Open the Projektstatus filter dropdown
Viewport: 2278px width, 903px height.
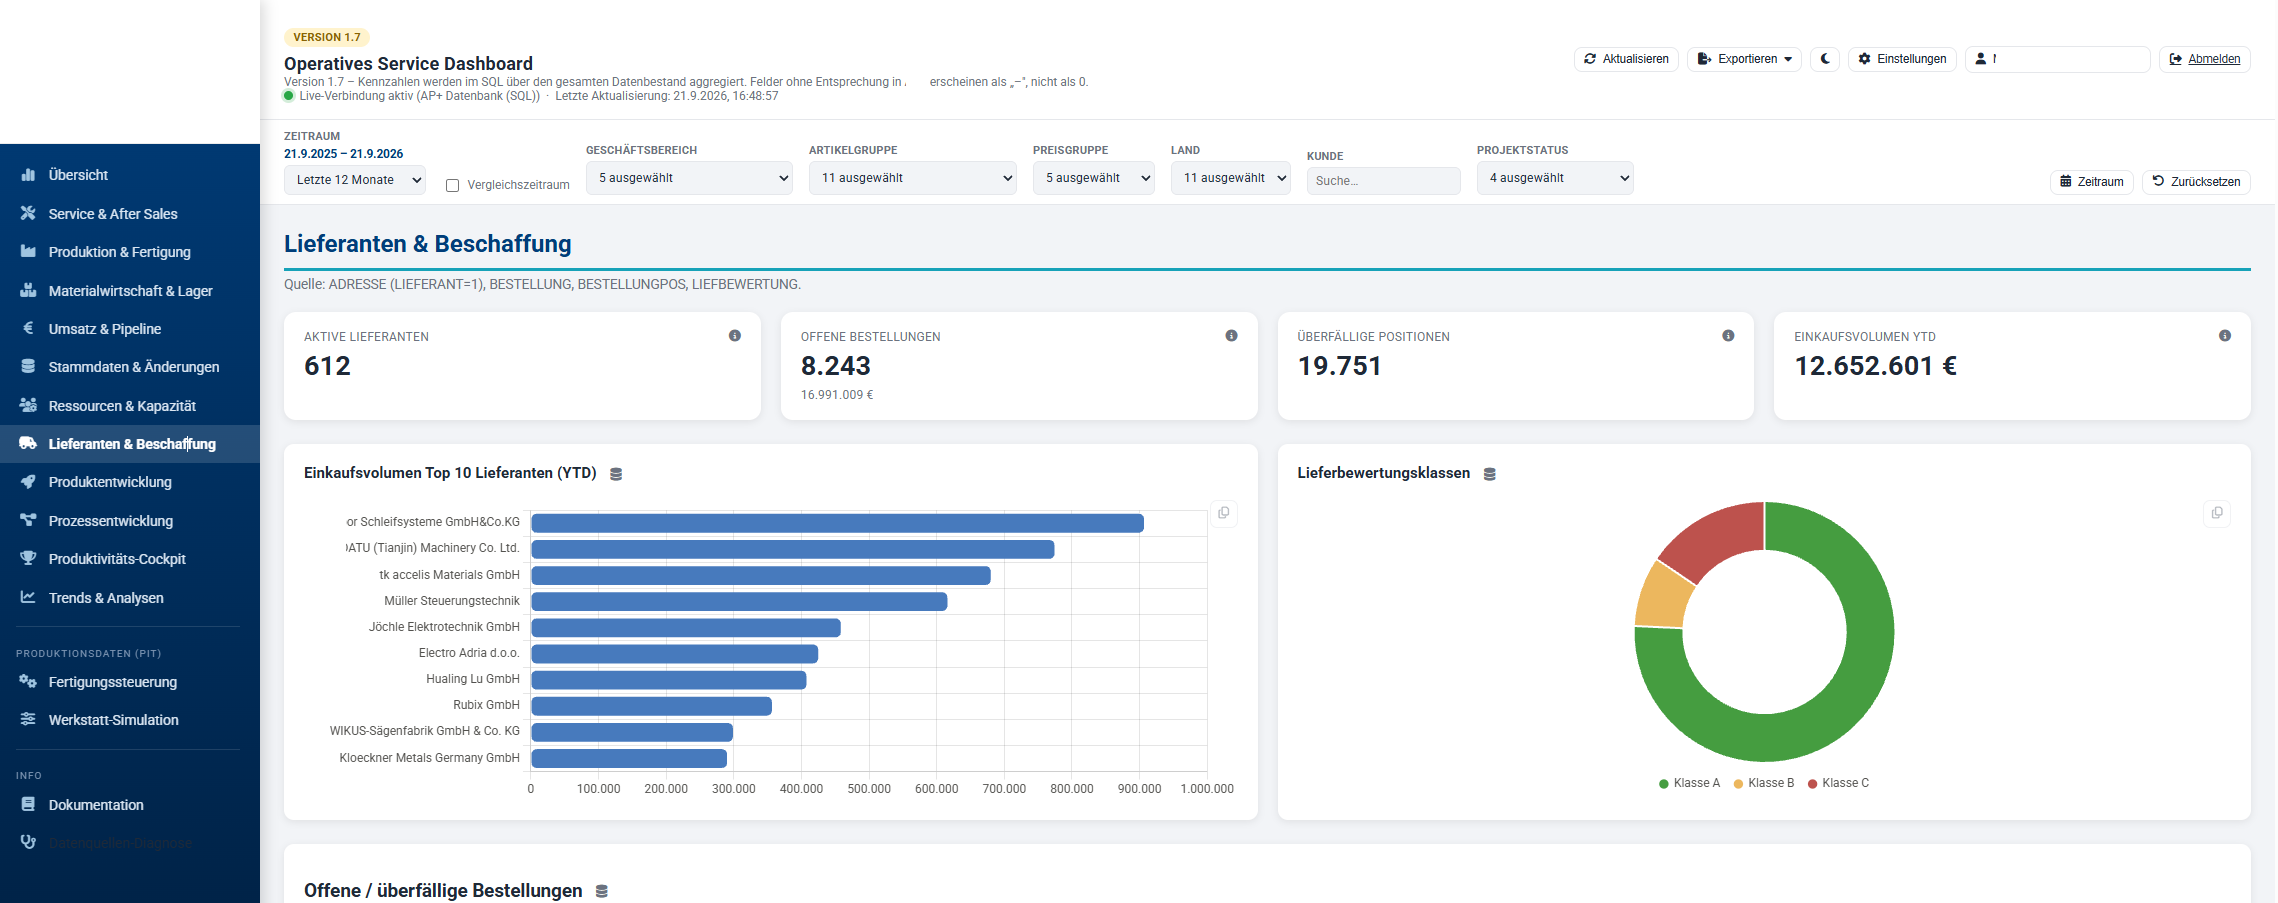1555,178
